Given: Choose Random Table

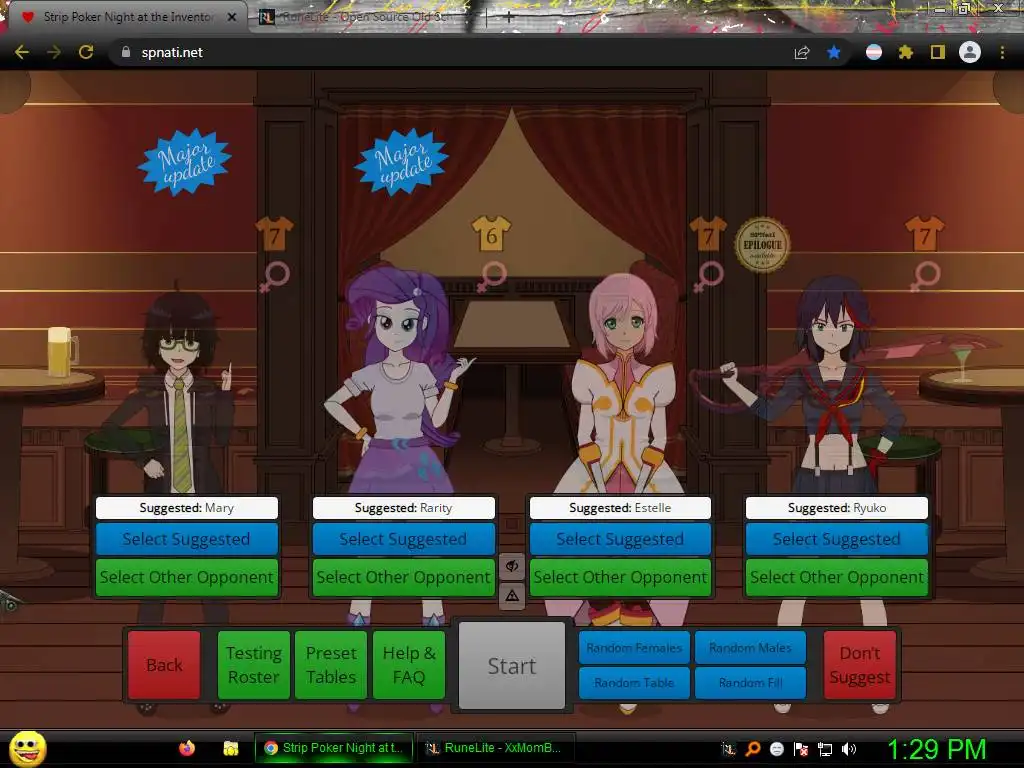Looking at the screenshot, I should pyautogui.click(x=634, y=682).
